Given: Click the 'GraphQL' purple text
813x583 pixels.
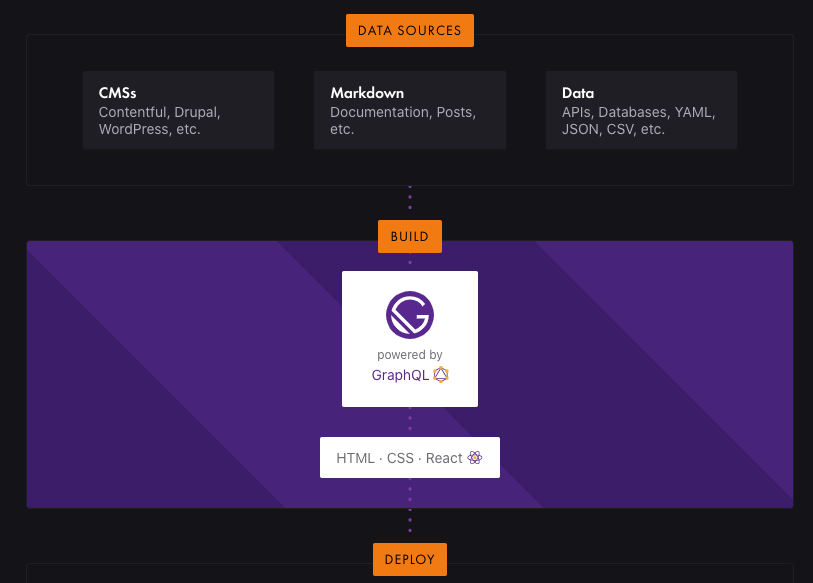Looking at the screenshot, I should pyautogui.click(x=400, y=375).
